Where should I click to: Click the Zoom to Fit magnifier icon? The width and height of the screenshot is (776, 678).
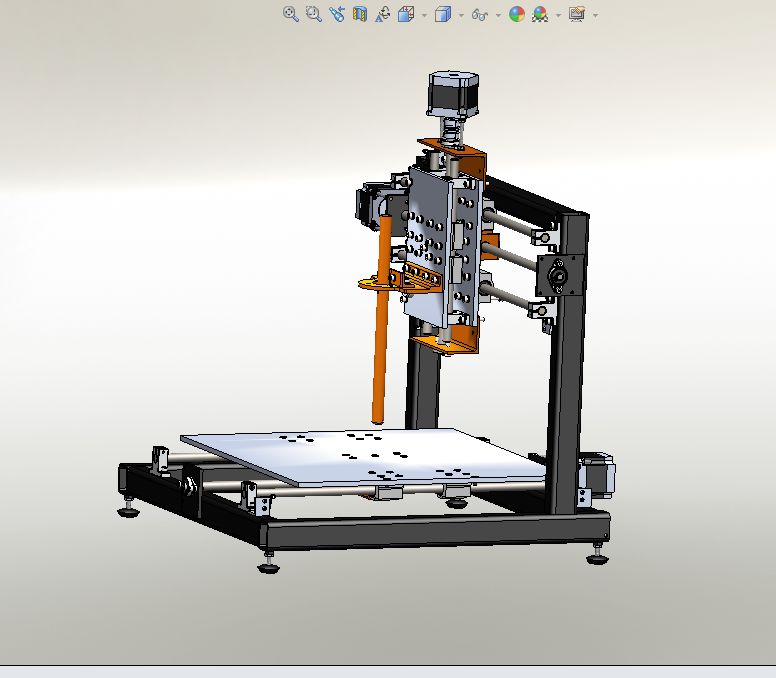tap(291, 14)
